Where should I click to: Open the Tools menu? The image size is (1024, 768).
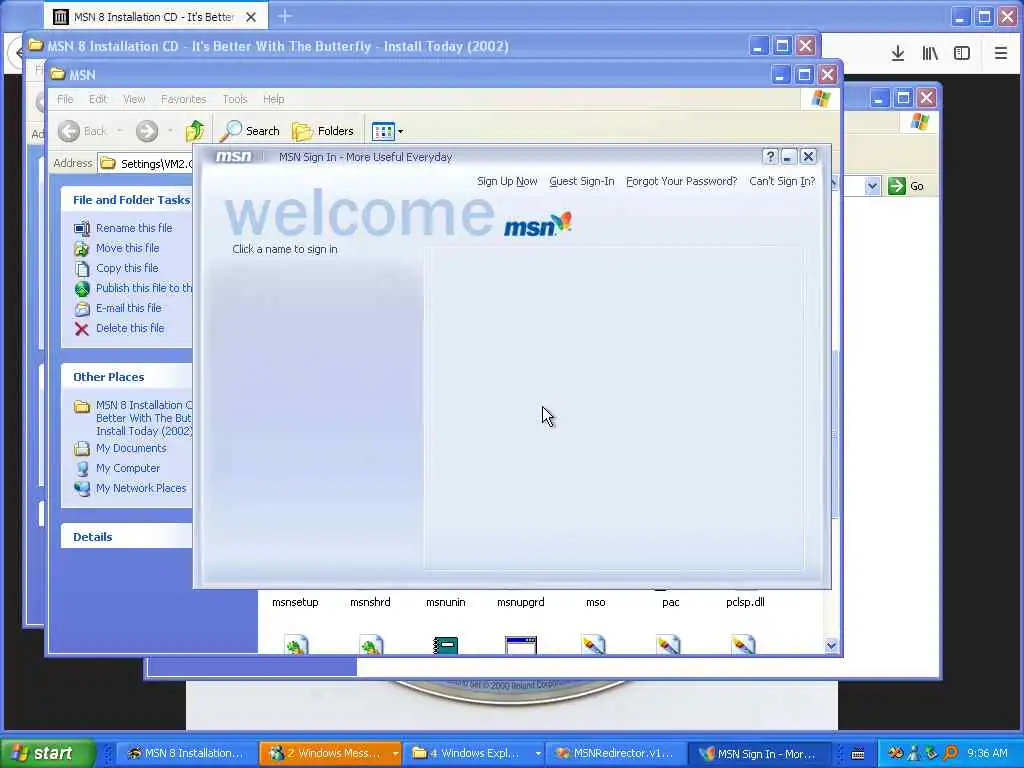click(234, 99)
